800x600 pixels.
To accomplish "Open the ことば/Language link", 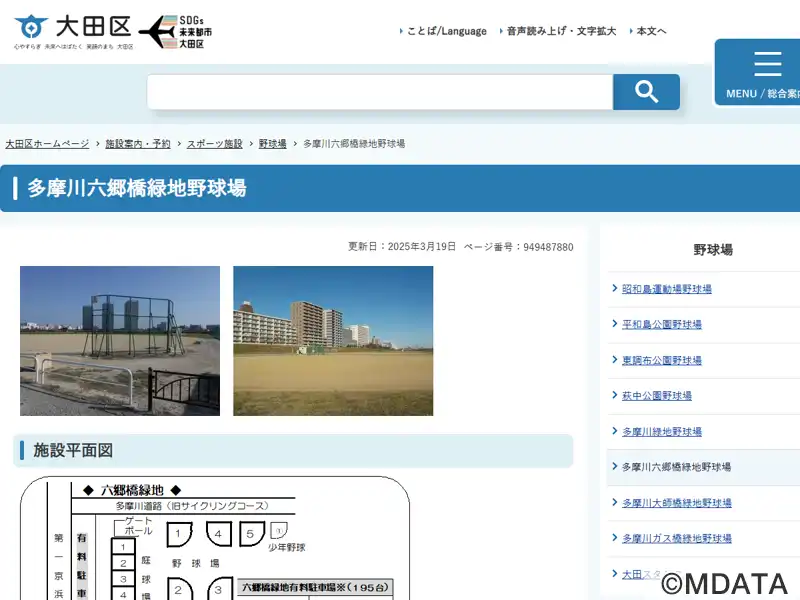I will (446, 31).
